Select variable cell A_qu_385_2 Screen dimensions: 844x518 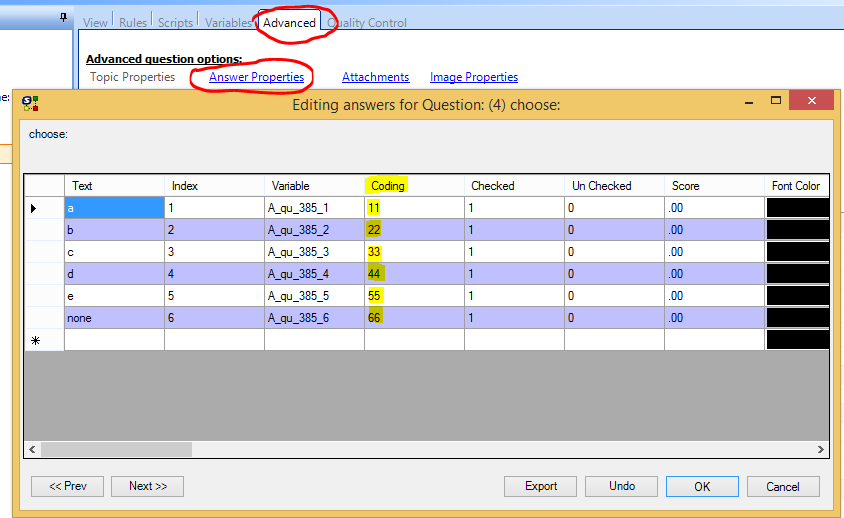314,230
